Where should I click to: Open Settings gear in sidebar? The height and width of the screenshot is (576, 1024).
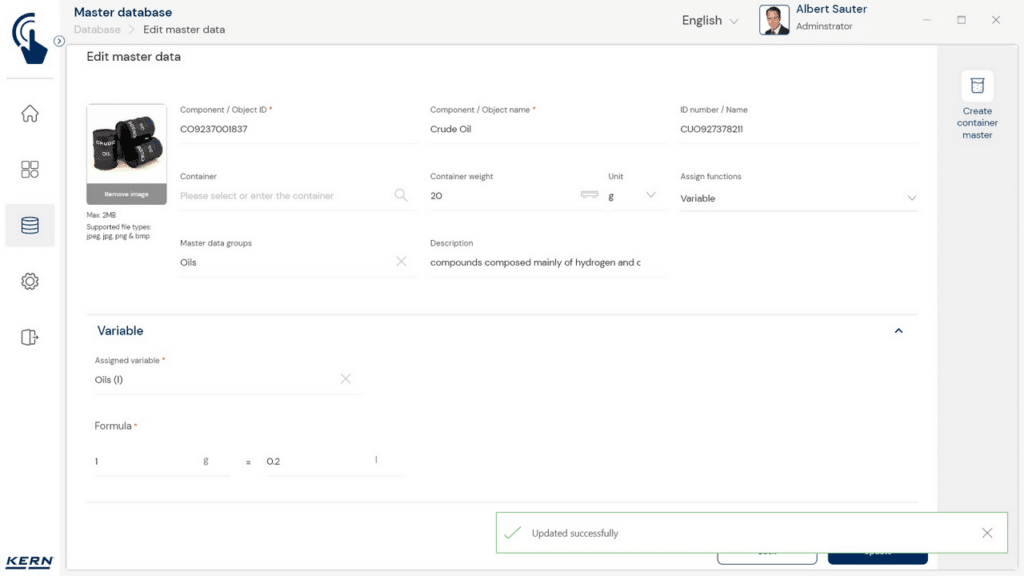30,282
